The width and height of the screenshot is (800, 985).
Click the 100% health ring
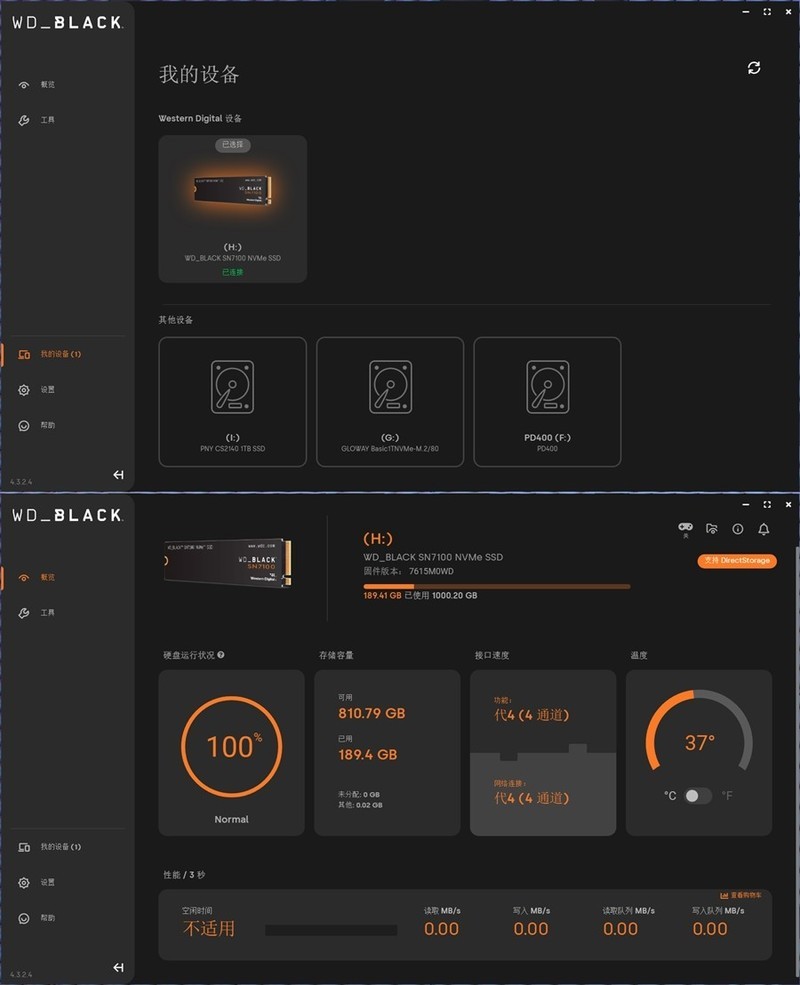click(232, 746)
